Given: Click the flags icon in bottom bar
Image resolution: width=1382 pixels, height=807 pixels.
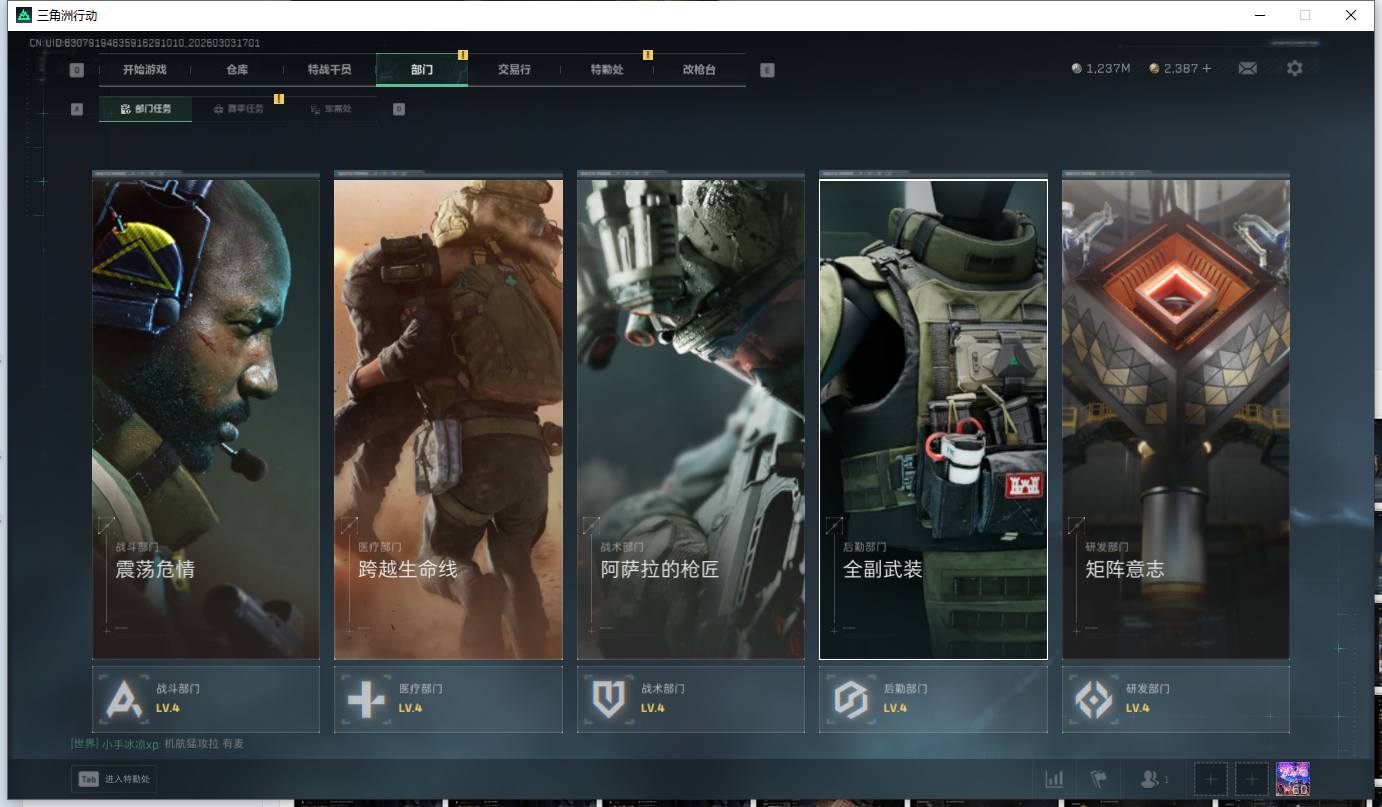Looking at the screenshot, I should 1097,779.
